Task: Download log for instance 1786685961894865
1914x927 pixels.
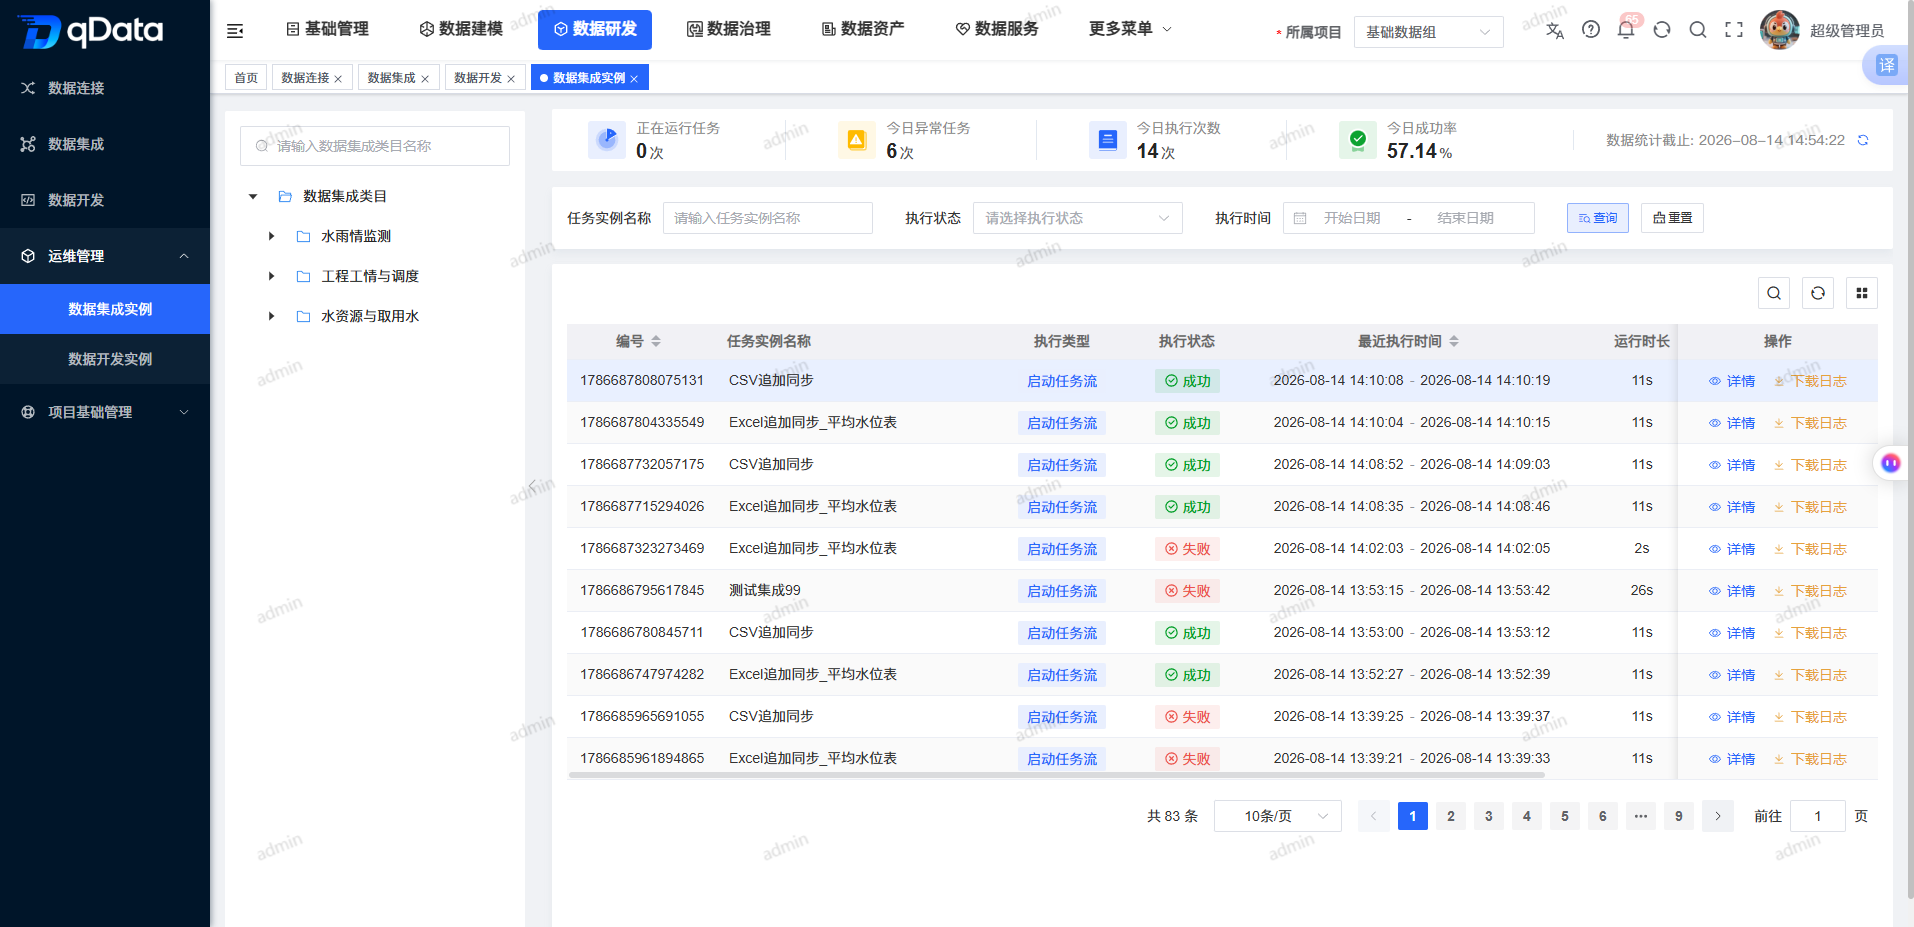Action: click(x=1810, y=759)
